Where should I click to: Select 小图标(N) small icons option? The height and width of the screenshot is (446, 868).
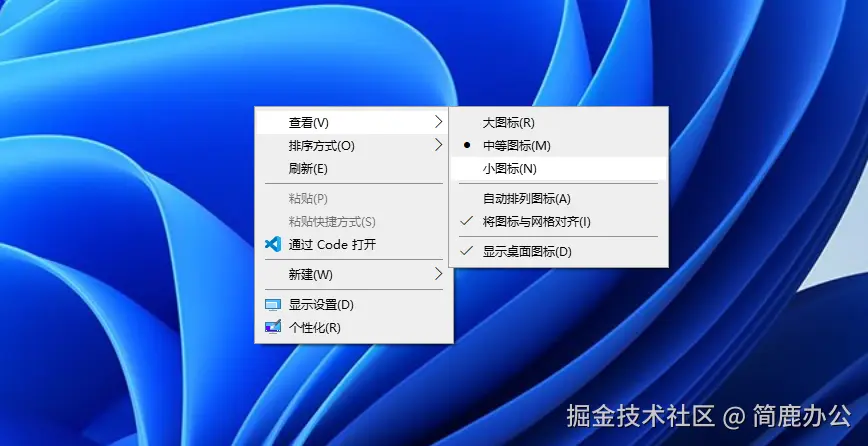558,169
